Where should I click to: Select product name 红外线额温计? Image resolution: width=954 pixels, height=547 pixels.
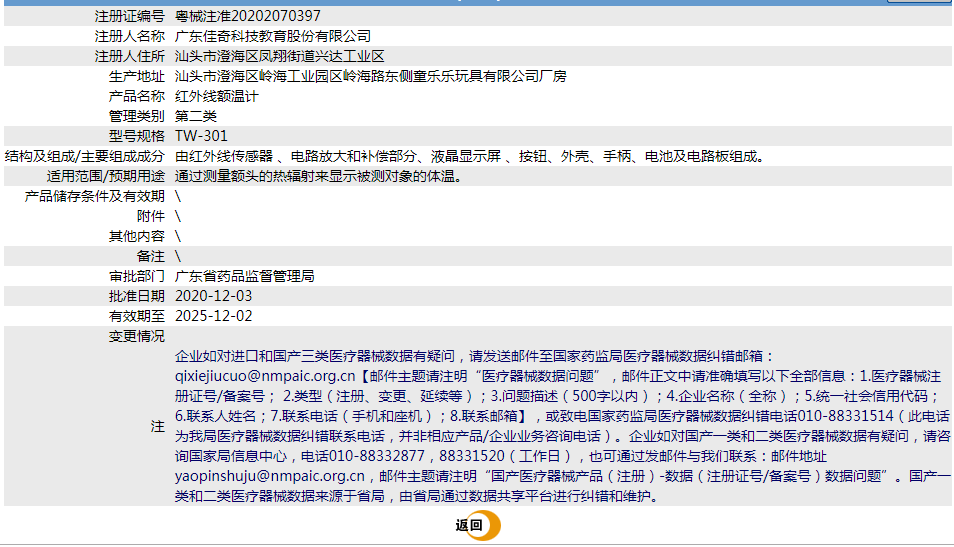(x=217, y=97)
